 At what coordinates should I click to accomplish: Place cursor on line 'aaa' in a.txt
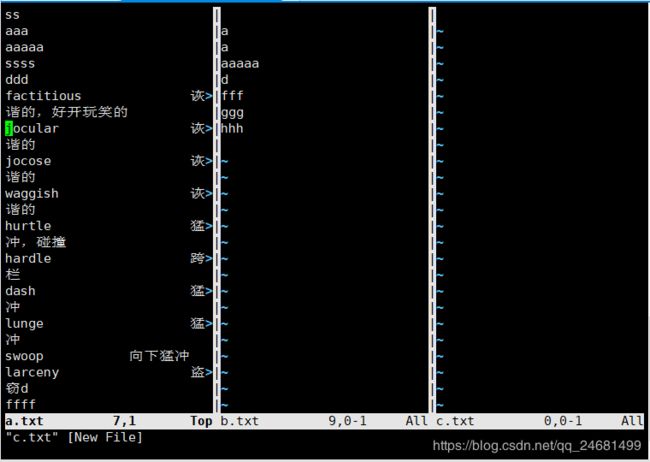(x=17, y=31)
